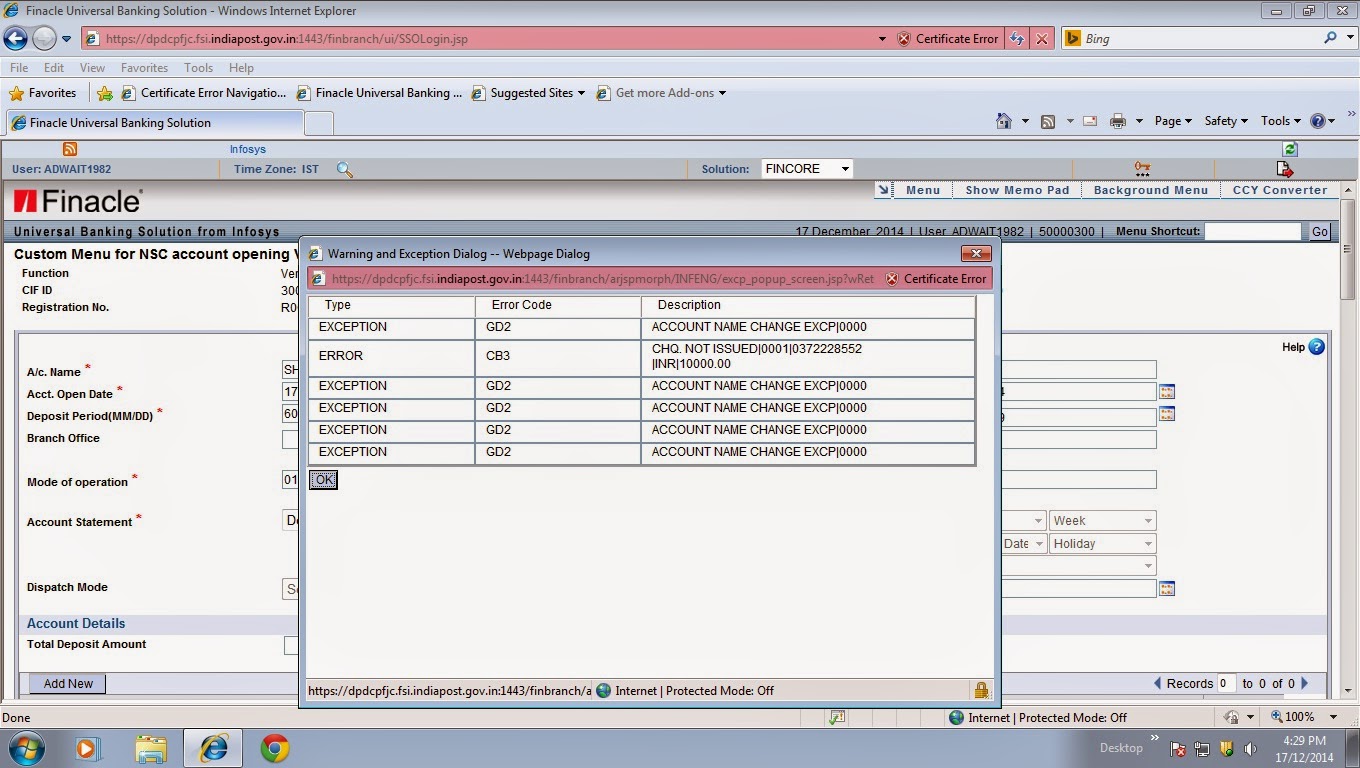Click the IE Forward navigation button
The height and width of the screenshot is (768, 1360).
point(44,39)
